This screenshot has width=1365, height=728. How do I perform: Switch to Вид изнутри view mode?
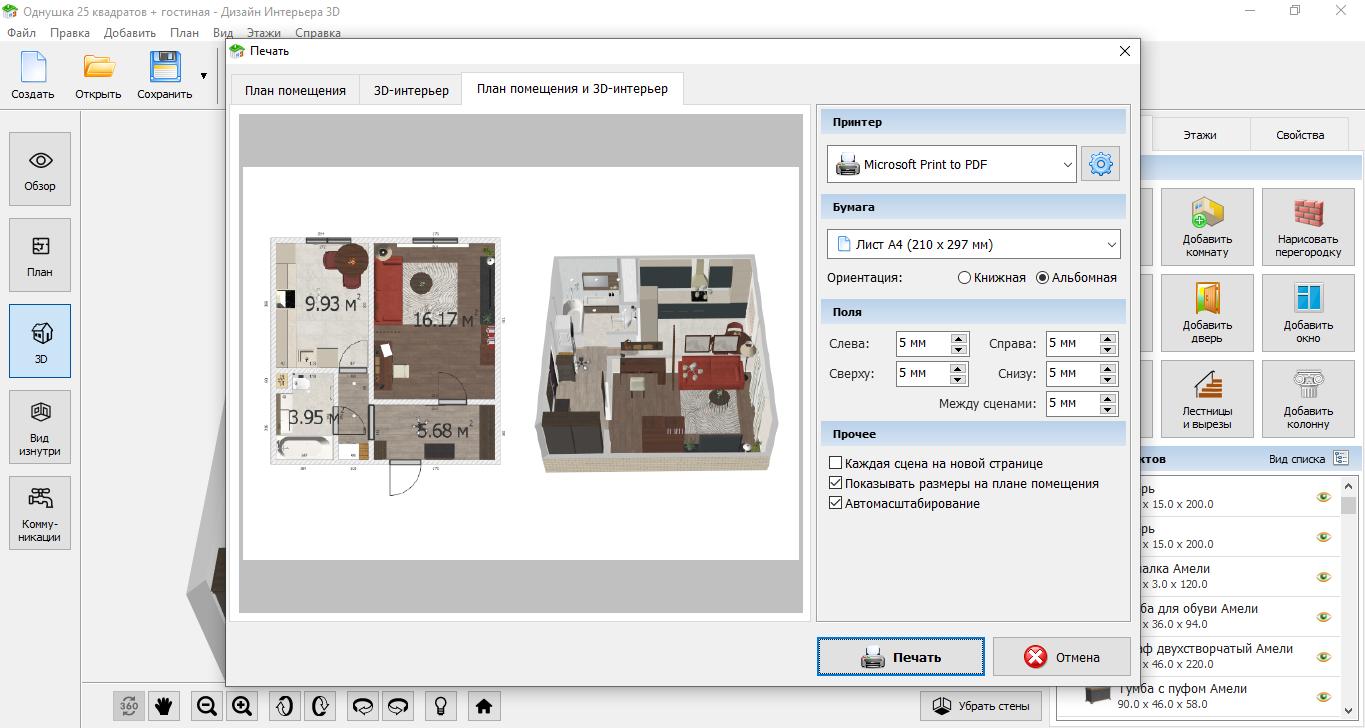coord(40,427)
